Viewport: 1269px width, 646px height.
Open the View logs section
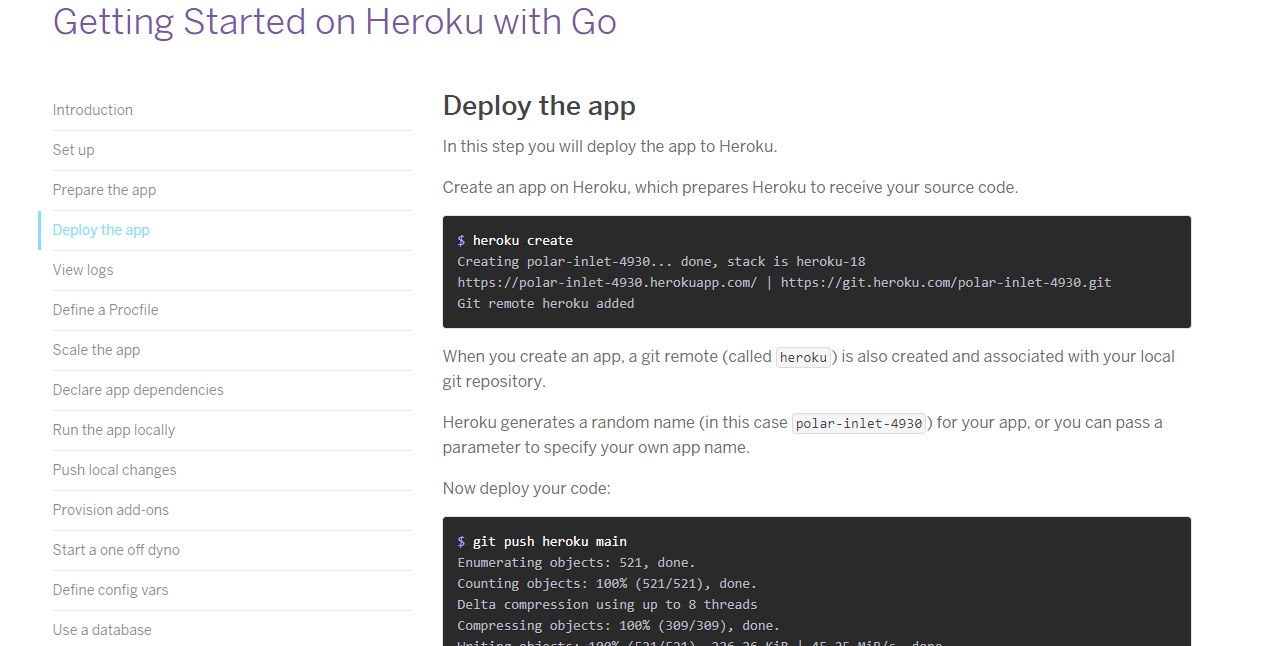(x=83, y=270)
